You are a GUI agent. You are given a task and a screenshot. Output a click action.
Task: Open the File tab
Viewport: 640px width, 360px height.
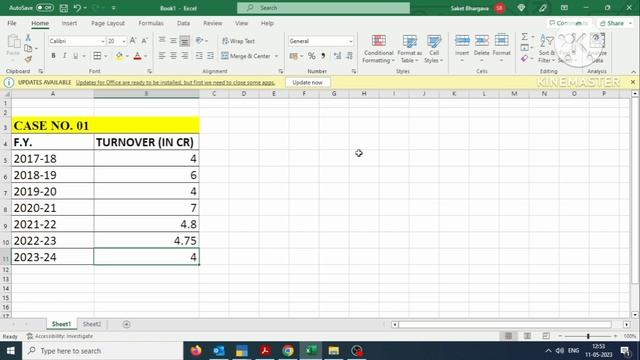[12, 23]
